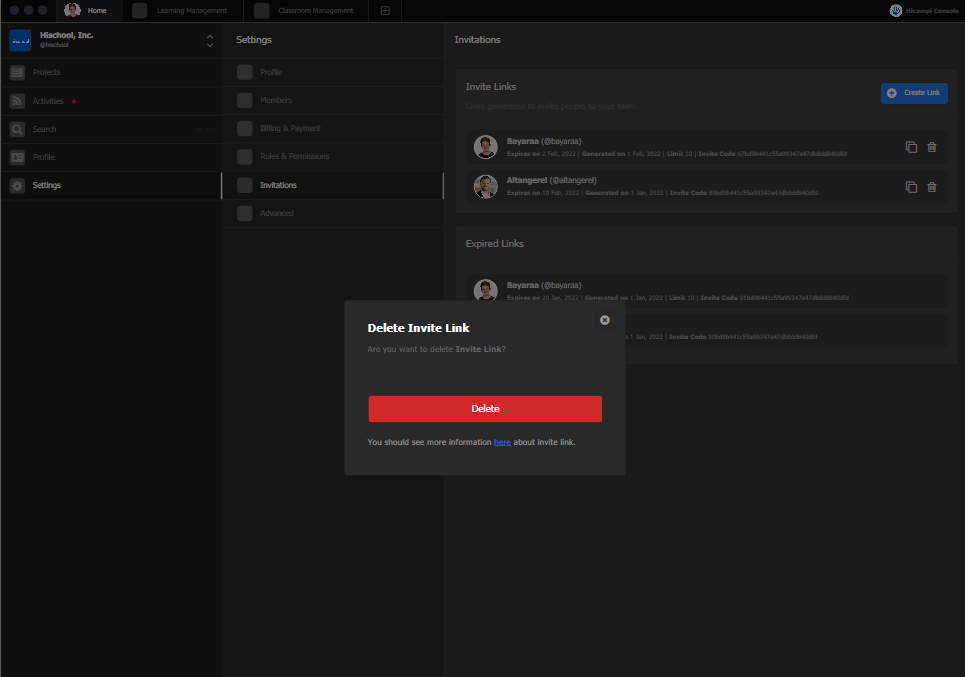Open Projects in the left sidebar
This screenshot has width=965, height=677.
46,72
